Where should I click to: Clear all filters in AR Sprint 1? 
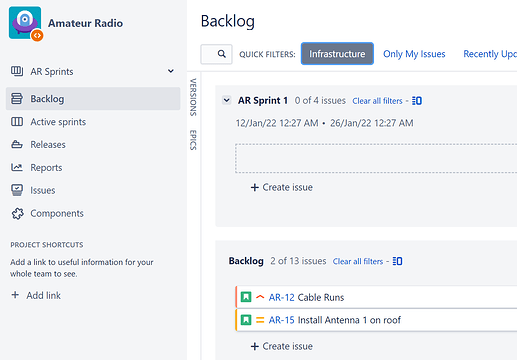pos(377,101)
